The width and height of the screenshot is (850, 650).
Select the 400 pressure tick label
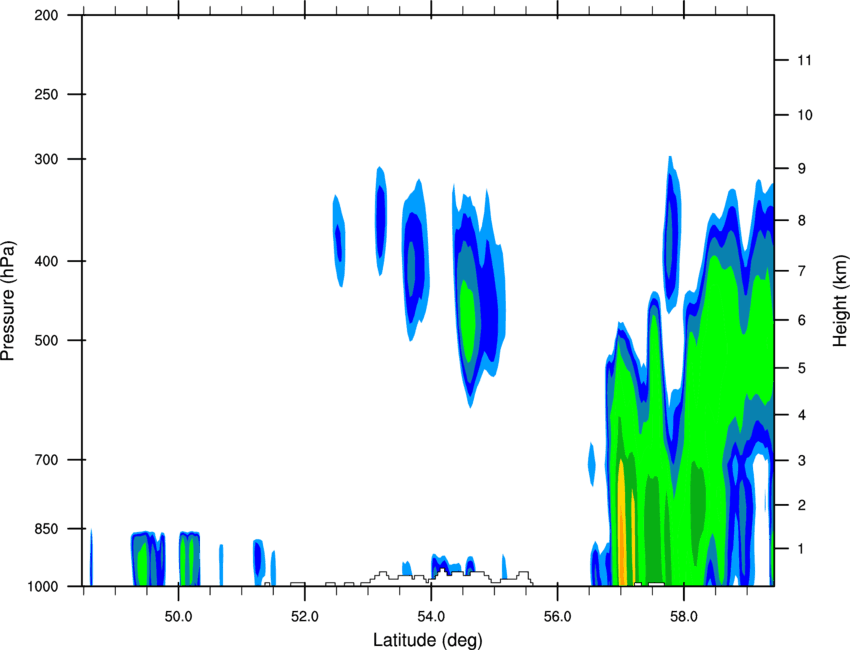(x=46, y=261)
